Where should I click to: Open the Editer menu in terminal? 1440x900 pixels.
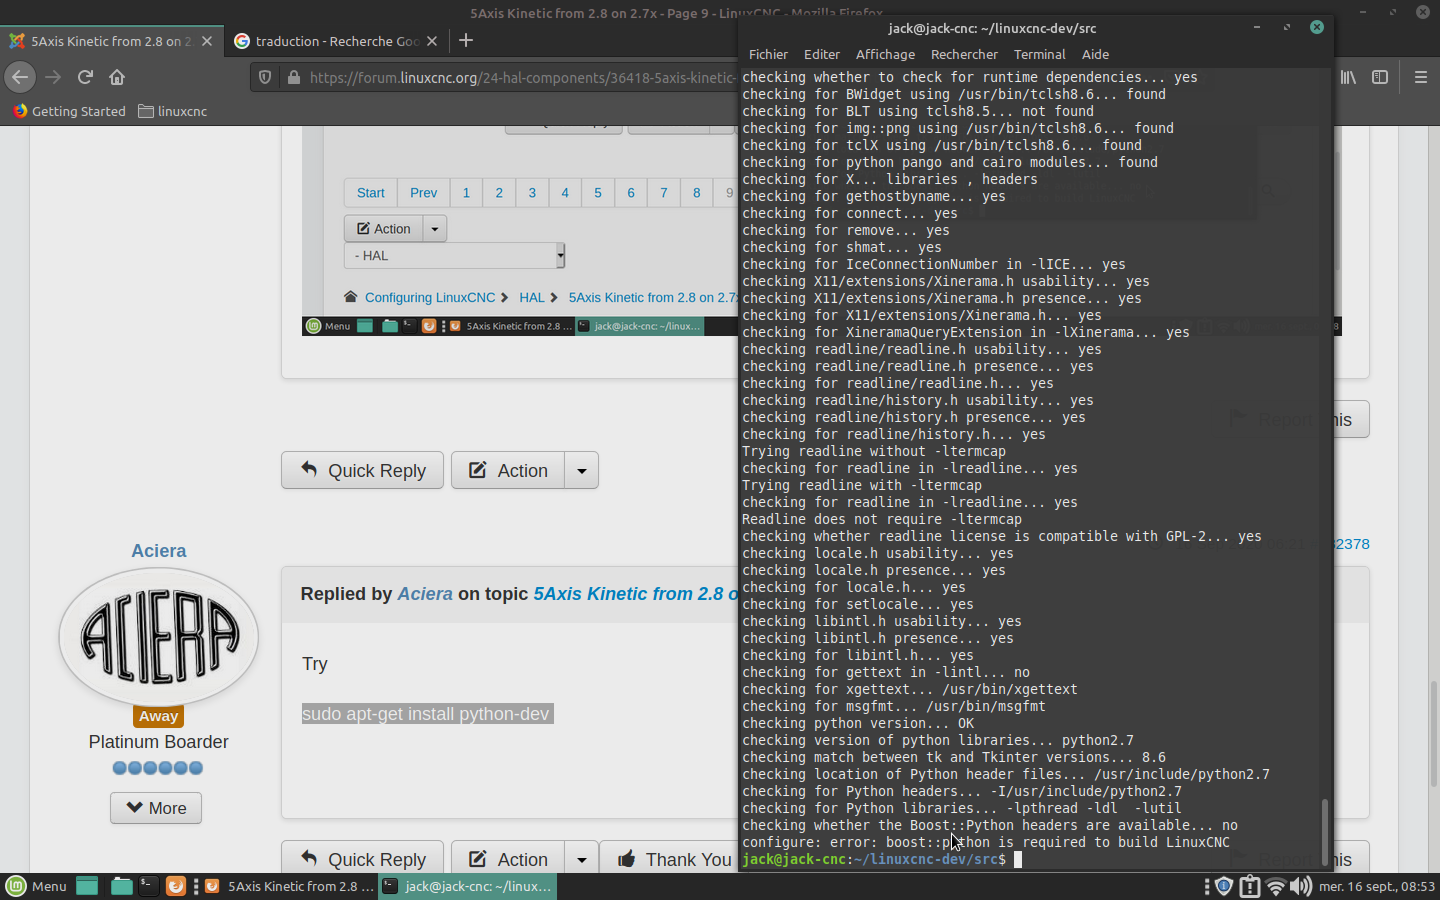pyautogui.click(x=821, y=54)
